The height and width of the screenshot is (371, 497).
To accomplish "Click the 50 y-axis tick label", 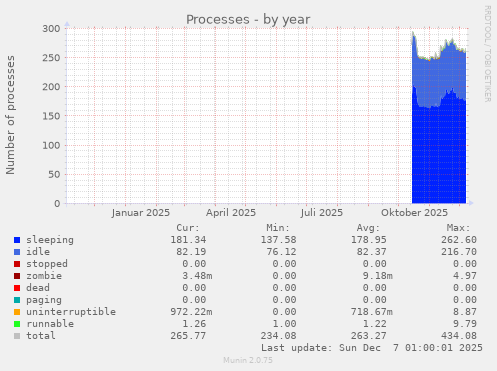I will (54, 174).
